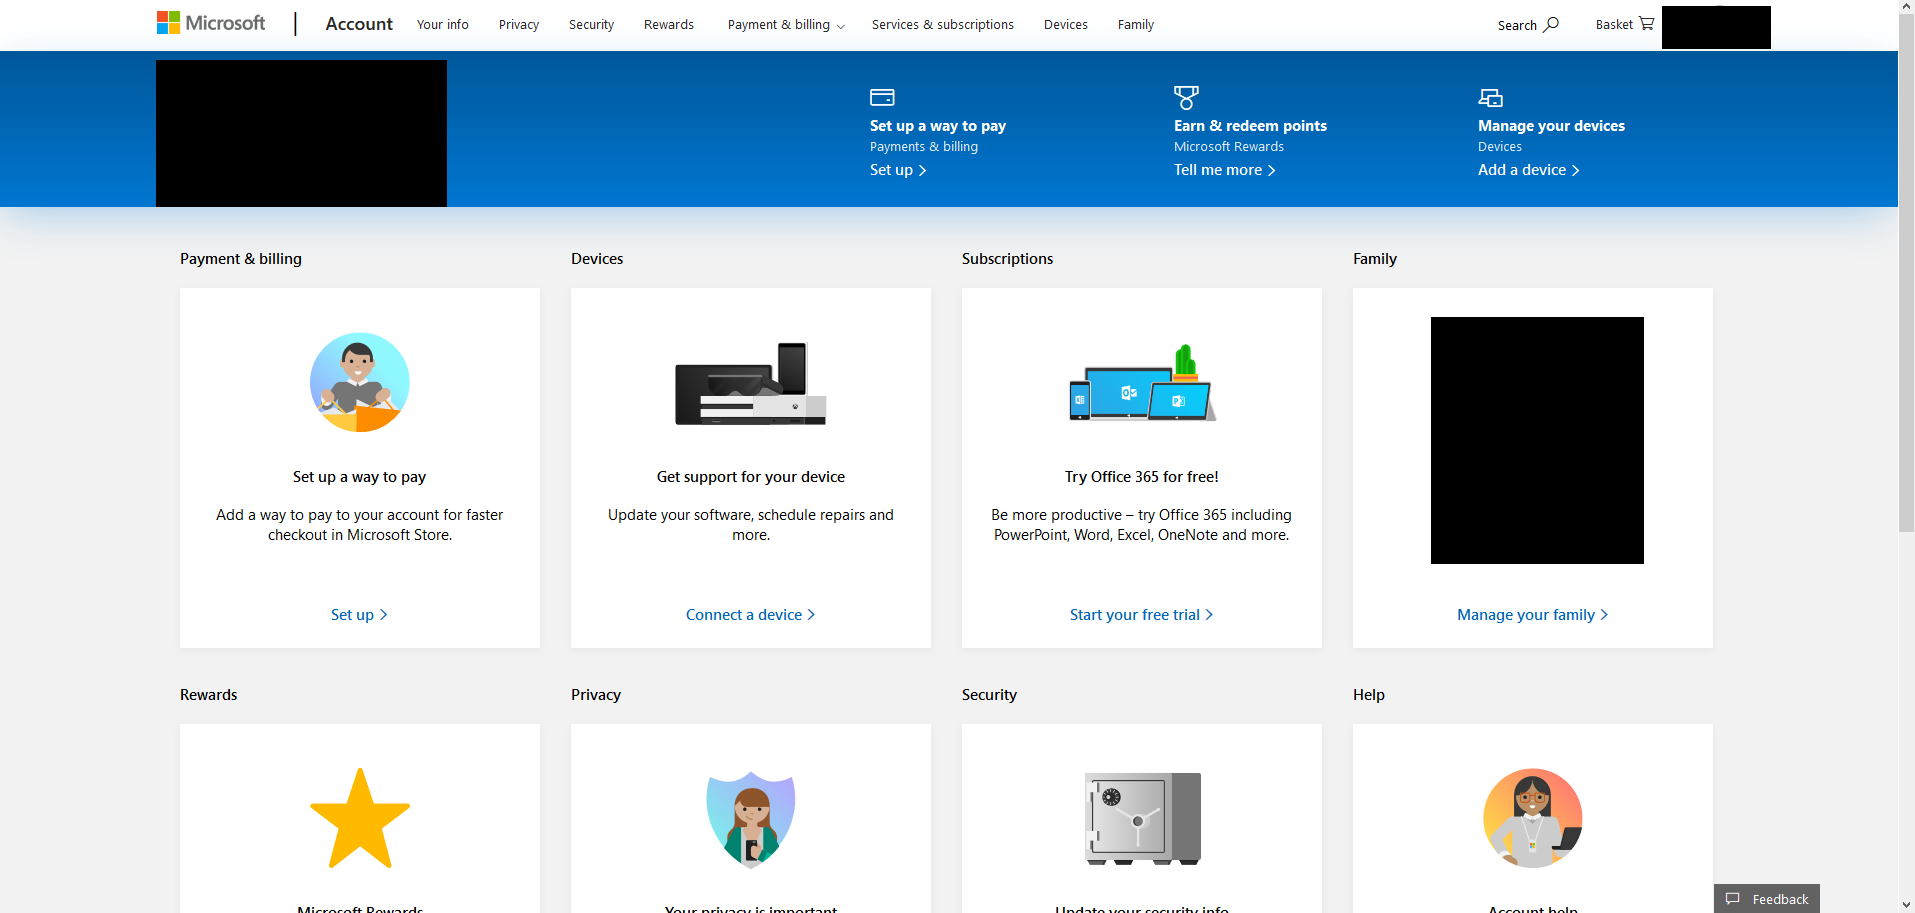Click the vertical scrollbar thumb
The image size is (1915, 913).
coord(1906,272)
